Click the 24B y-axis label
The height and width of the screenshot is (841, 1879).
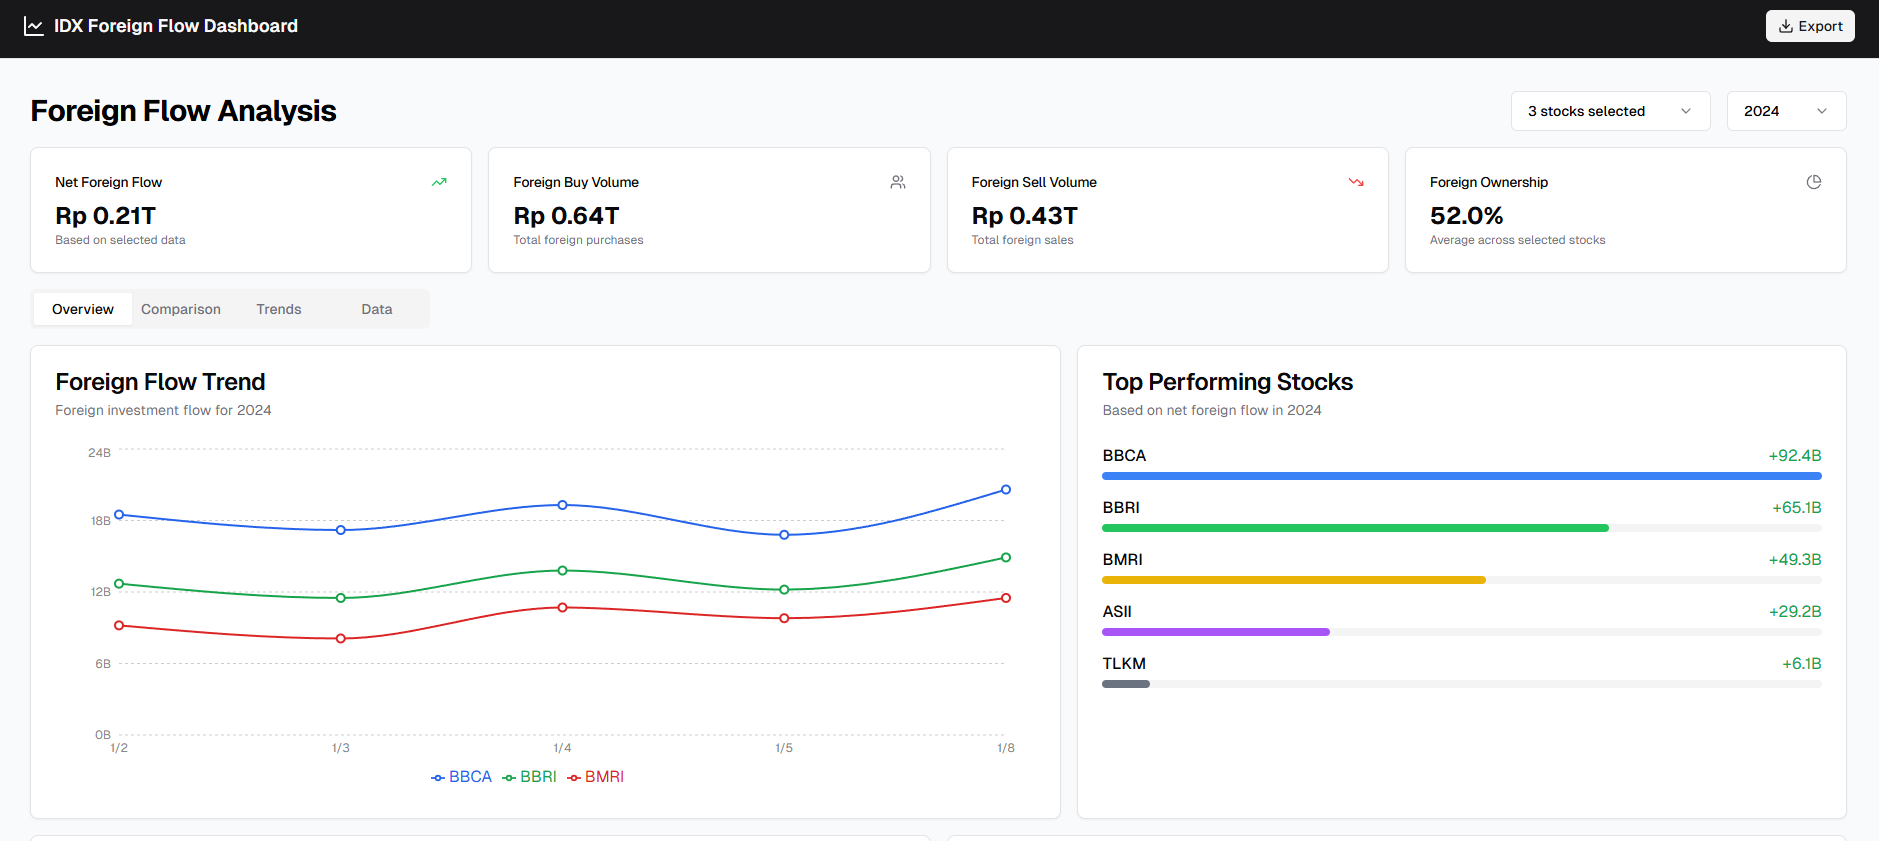pyautogui.click(x=99, y=453)
